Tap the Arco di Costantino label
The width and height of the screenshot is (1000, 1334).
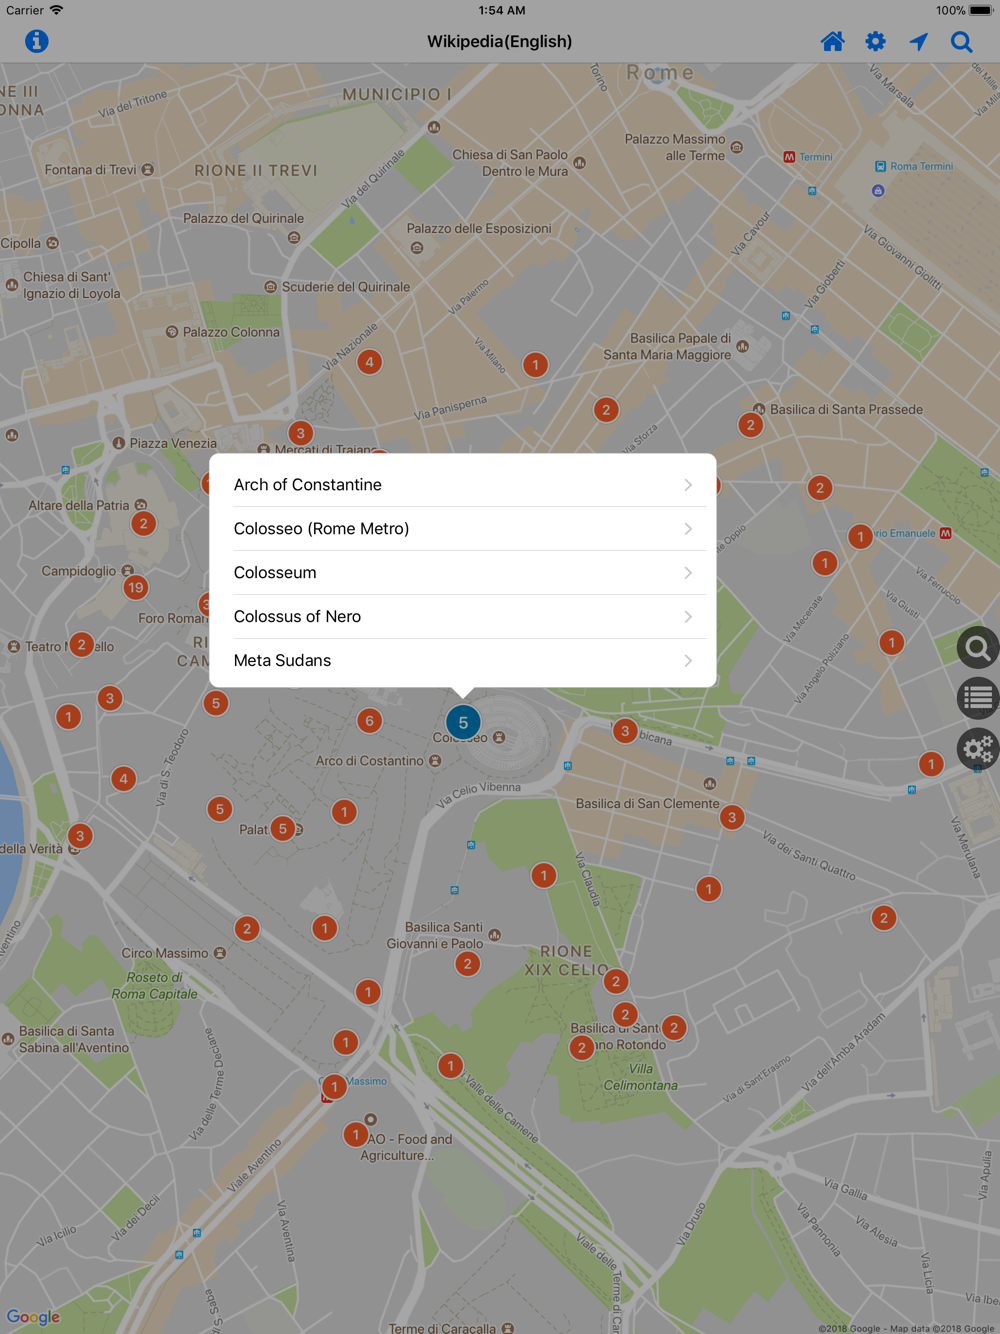tap(370, 761)
